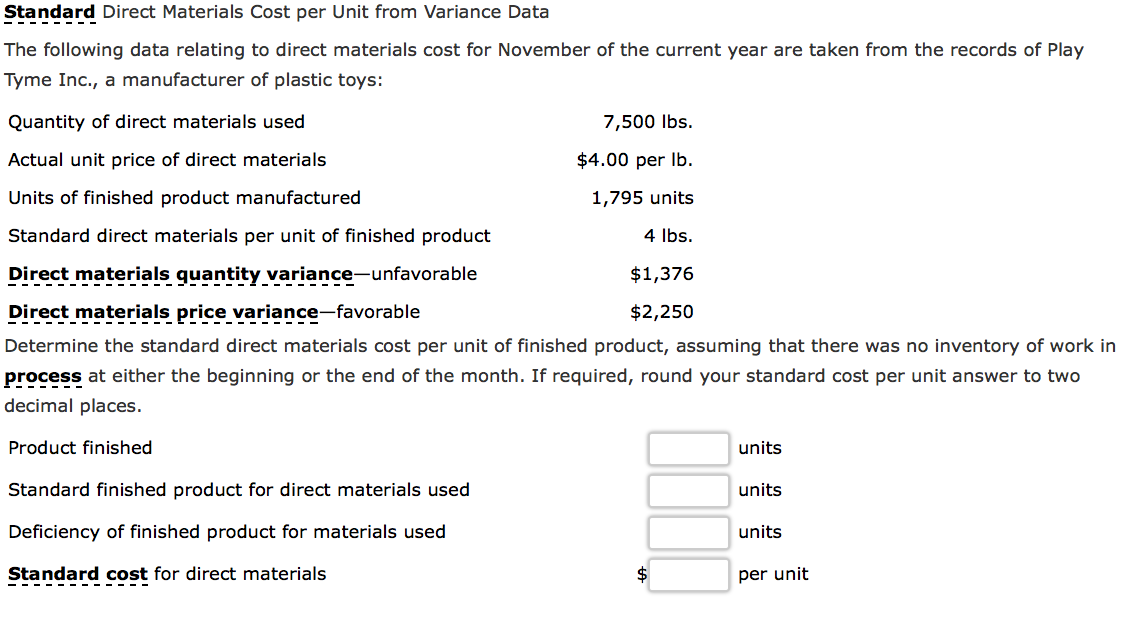Viewport: 1126px width, 634px height.
Task: Select the 1,795 units manufactured value
Action: point(640,197)
